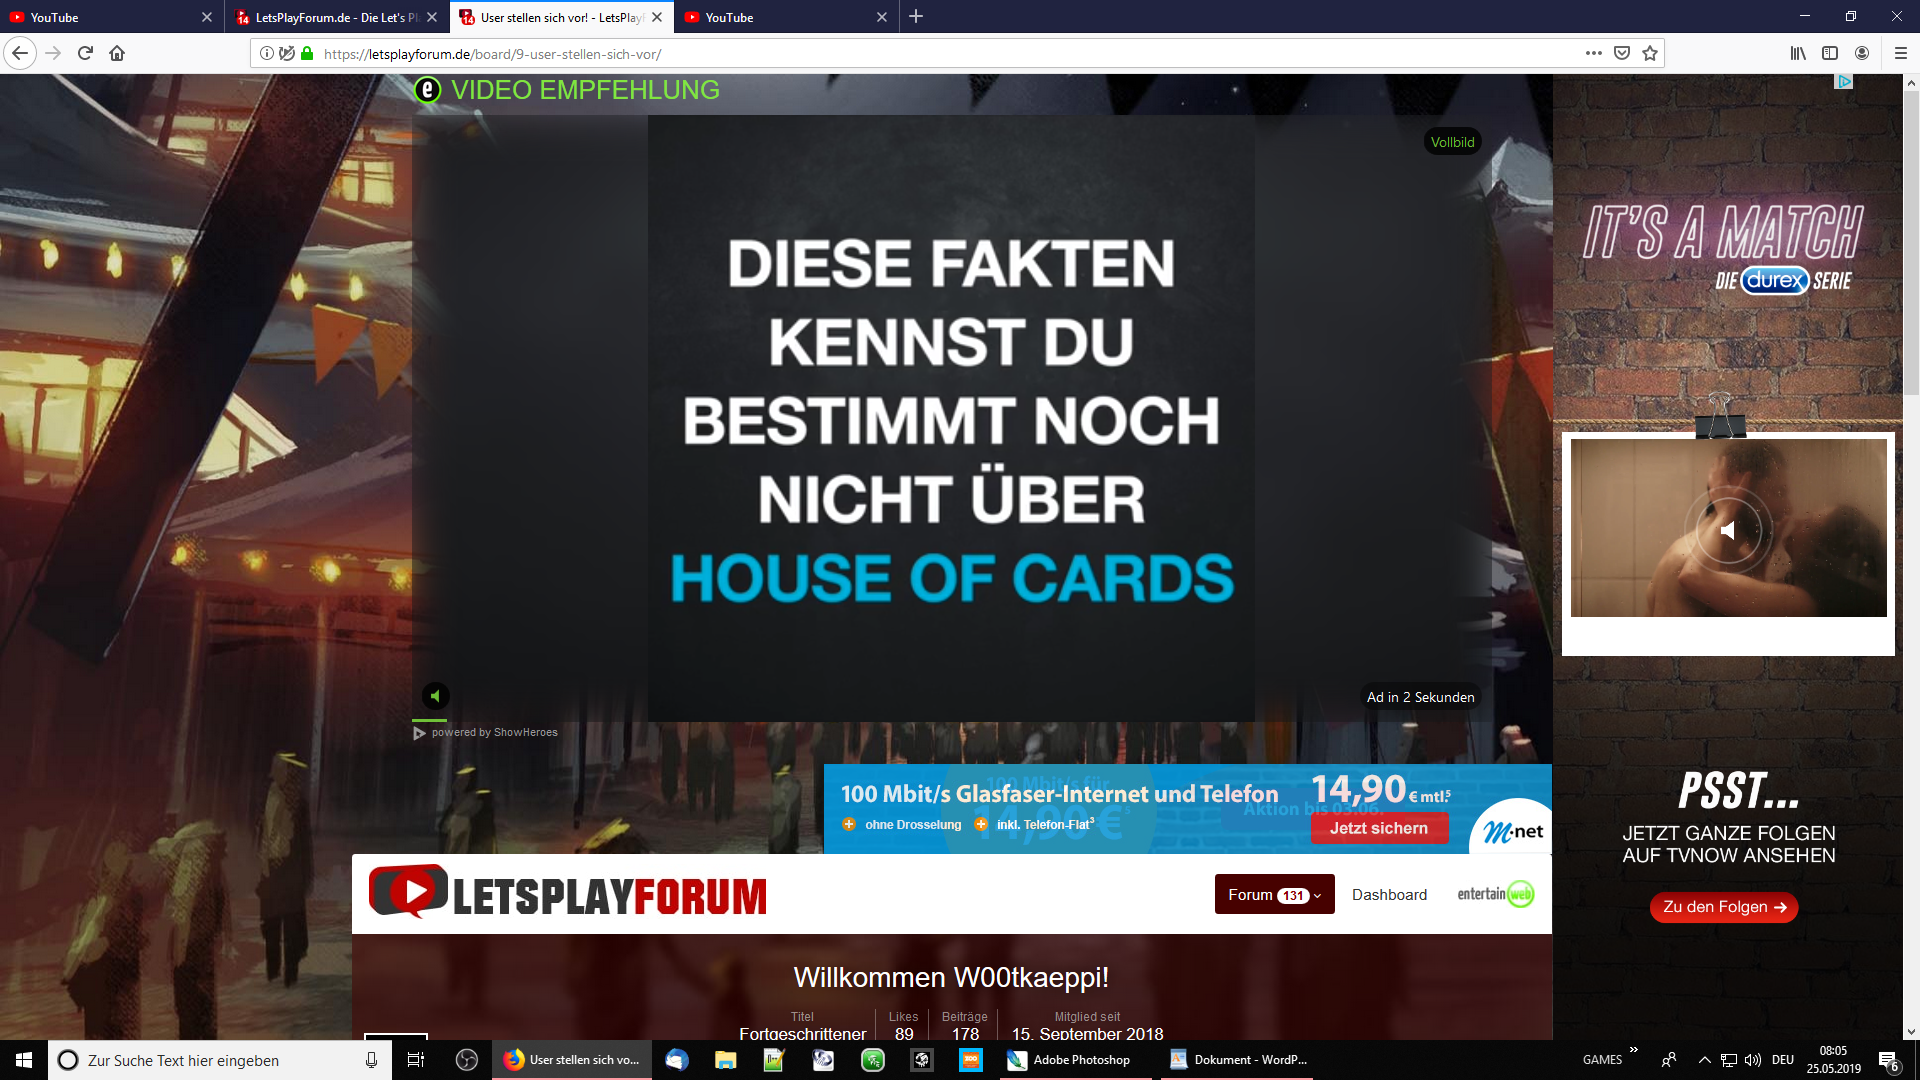This screenshot has width=1920, height=1080.
Task: Bookmark this page with the star
Action: (1650, 53)
